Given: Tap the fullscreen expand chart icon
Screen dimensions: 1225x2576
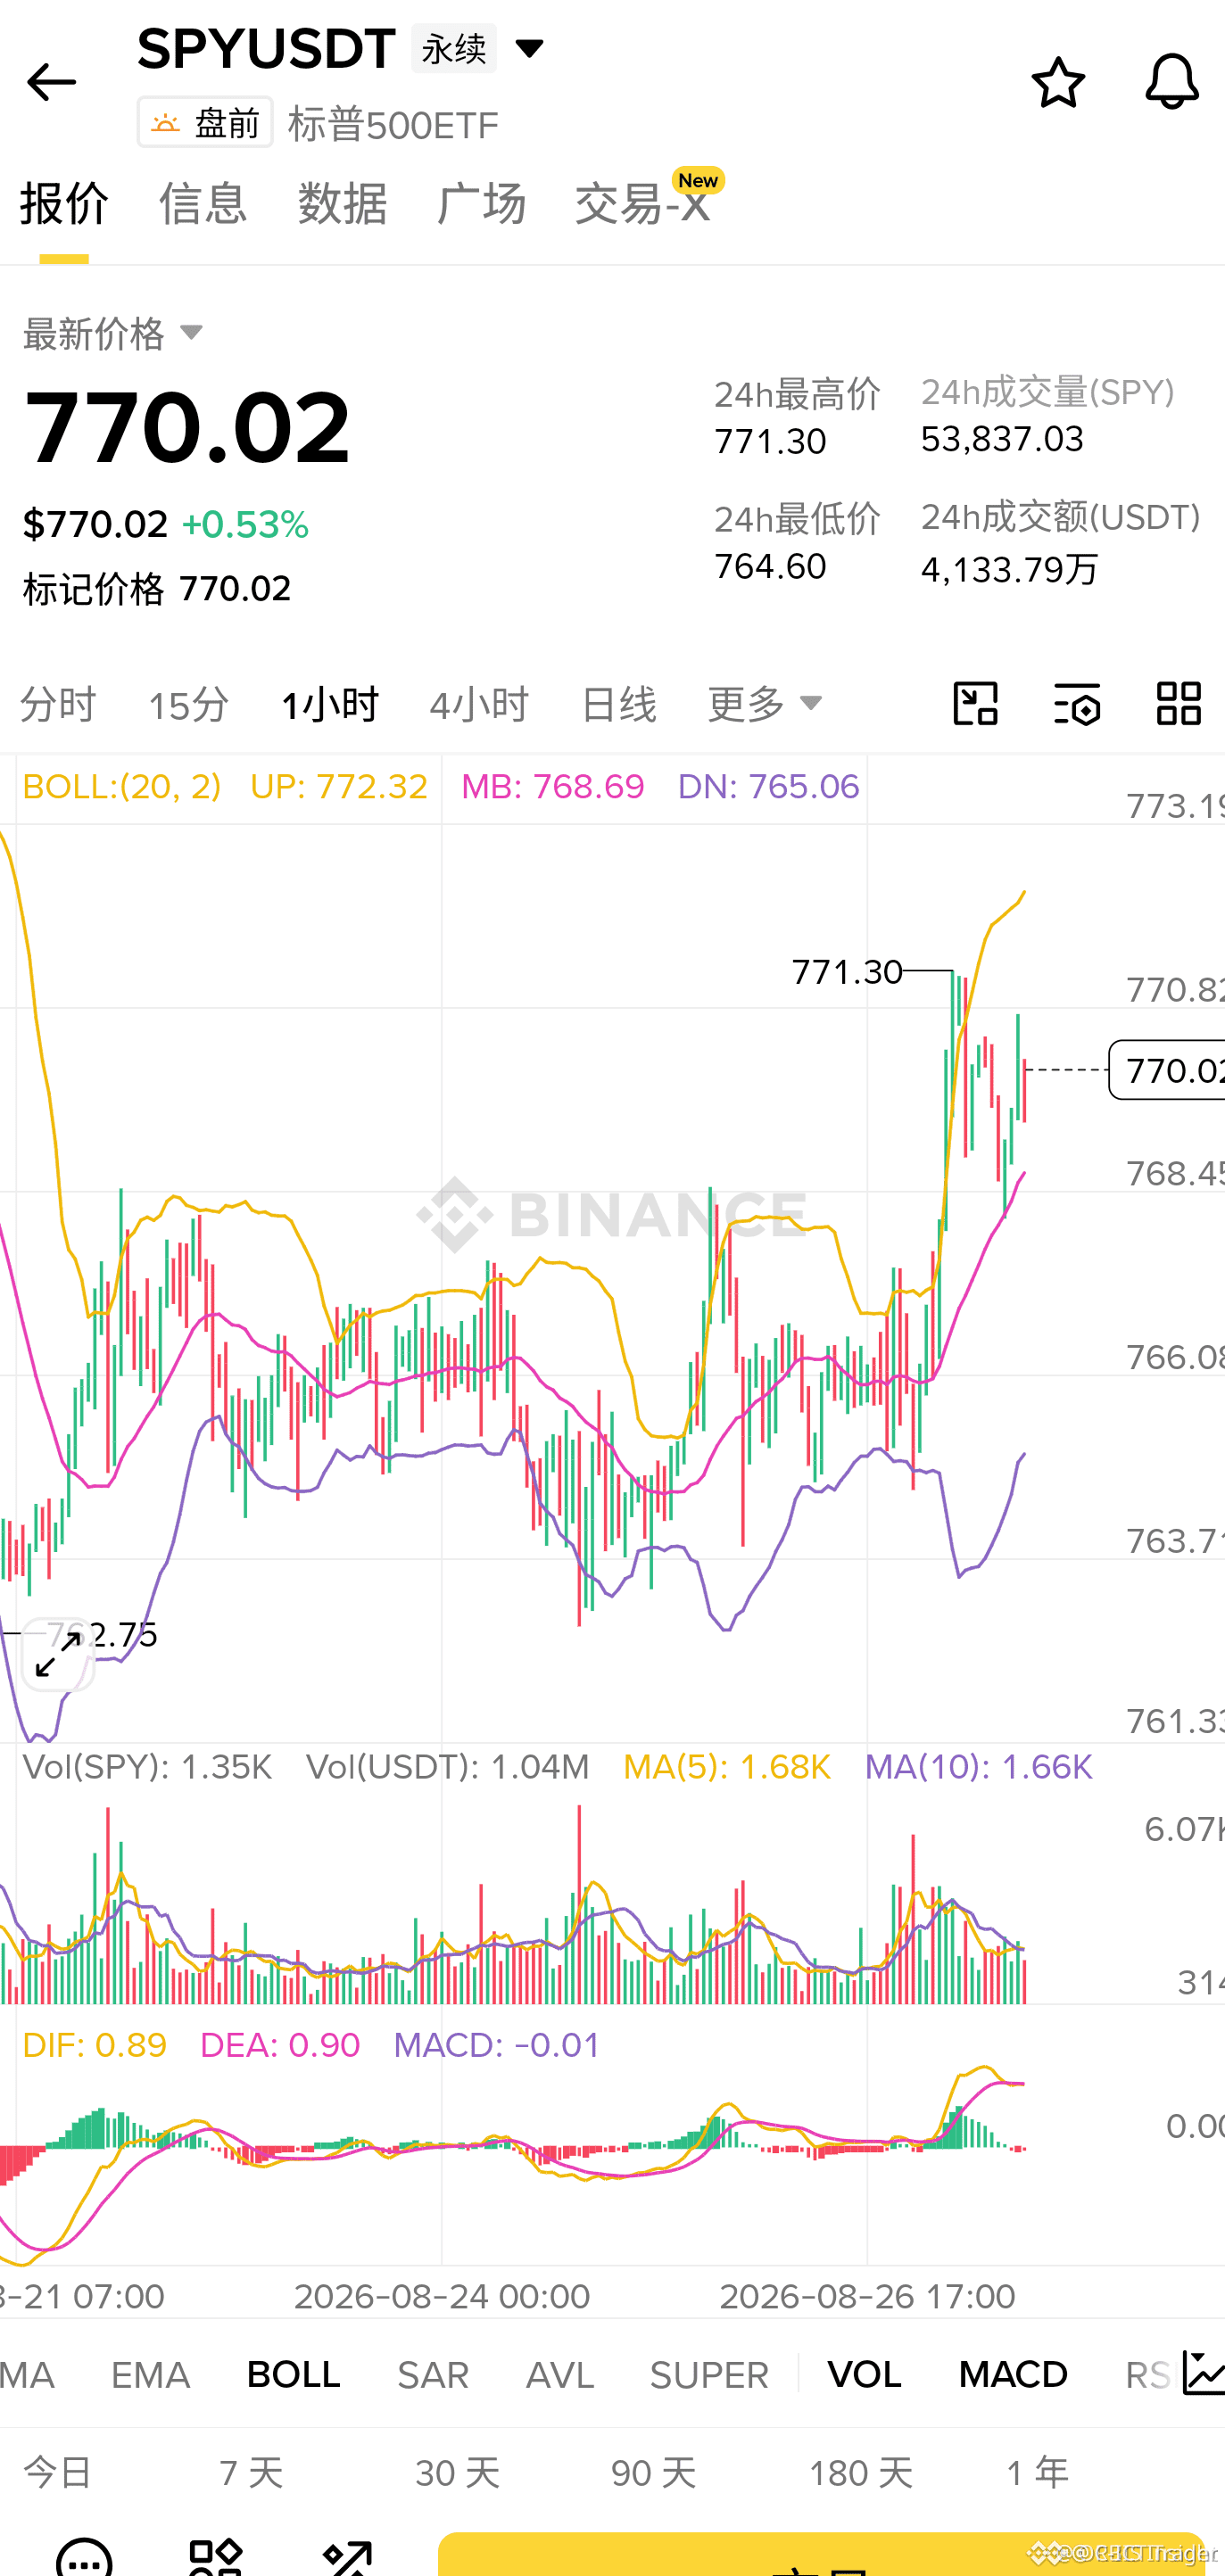Looking at the screenshot, I should tap(58, 1655).
